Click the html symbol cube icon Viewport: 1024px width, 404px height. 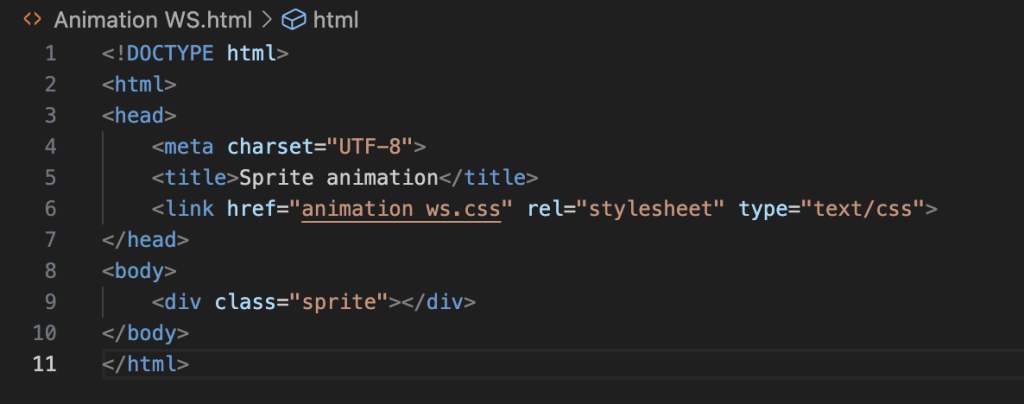click(x=293, y=20)
